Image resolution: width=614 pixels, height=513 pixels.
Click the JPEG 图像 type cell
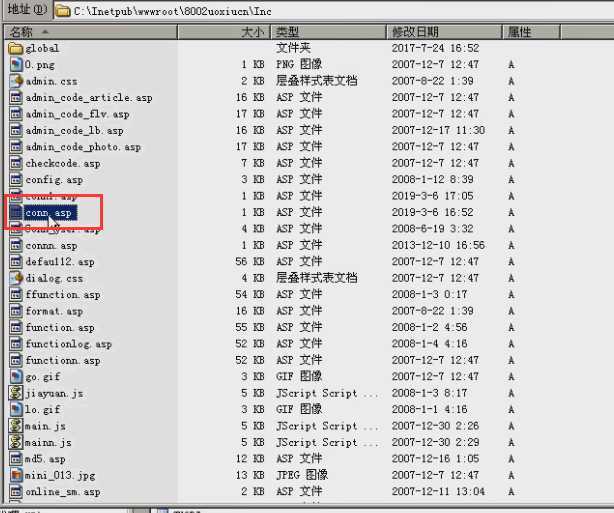pos(302,475)
